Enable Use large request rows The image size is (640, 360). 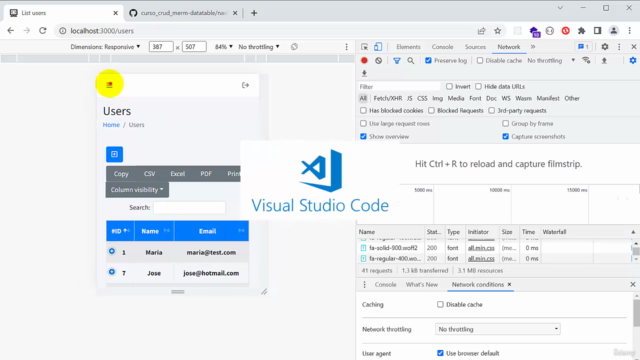point(363,123)
